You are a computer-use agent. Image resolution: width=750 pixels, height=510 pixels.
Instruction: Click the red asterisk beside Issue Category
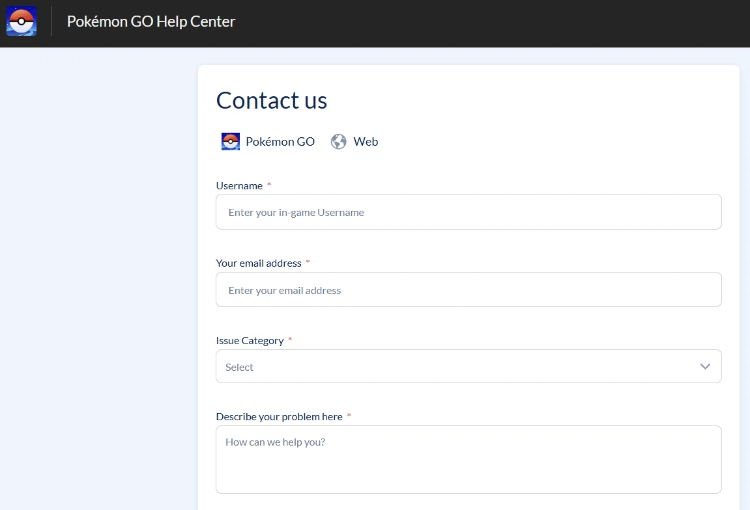click(x=290, y=339)
